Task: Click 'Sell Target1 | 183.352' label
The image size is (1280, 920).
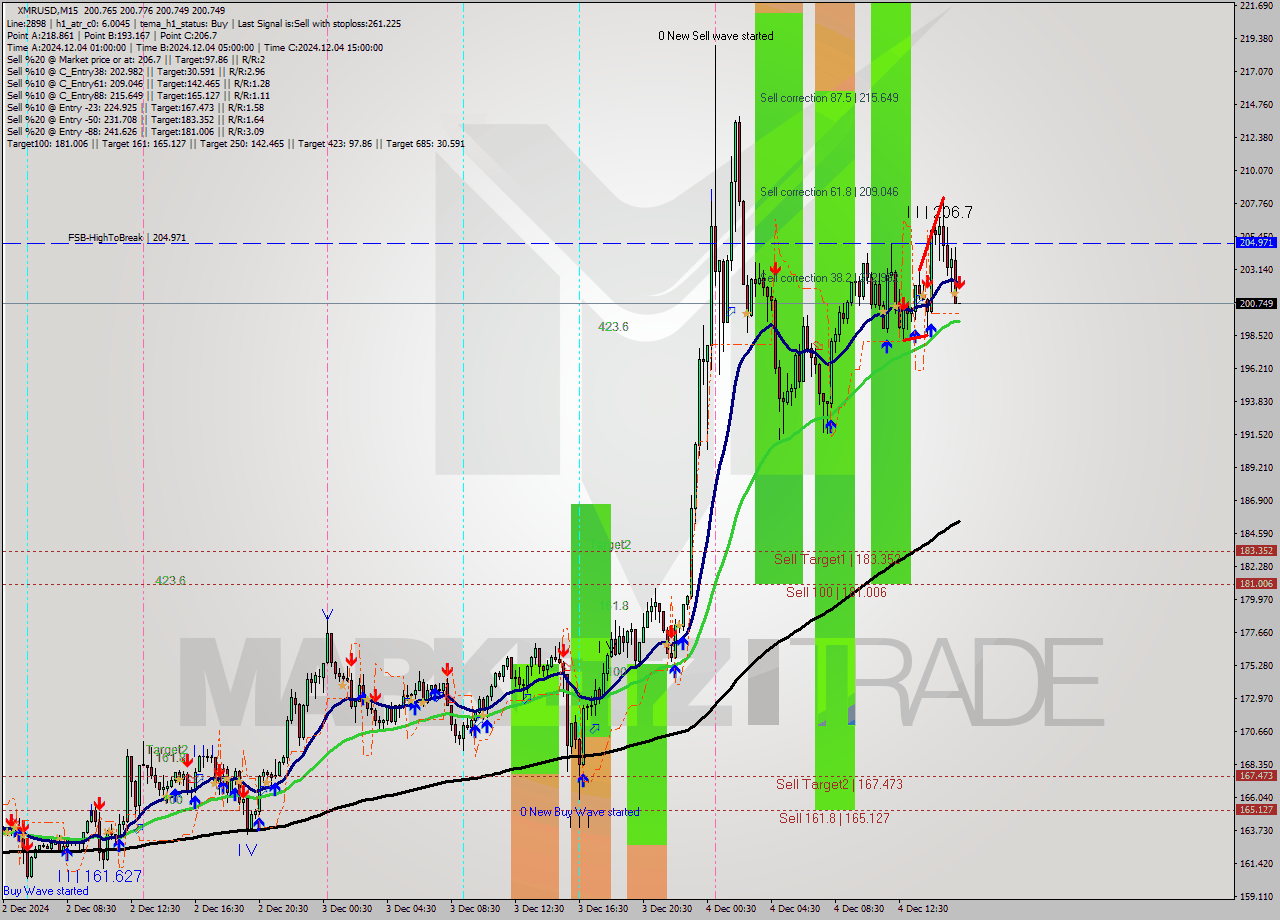Action: pos(839,560)
